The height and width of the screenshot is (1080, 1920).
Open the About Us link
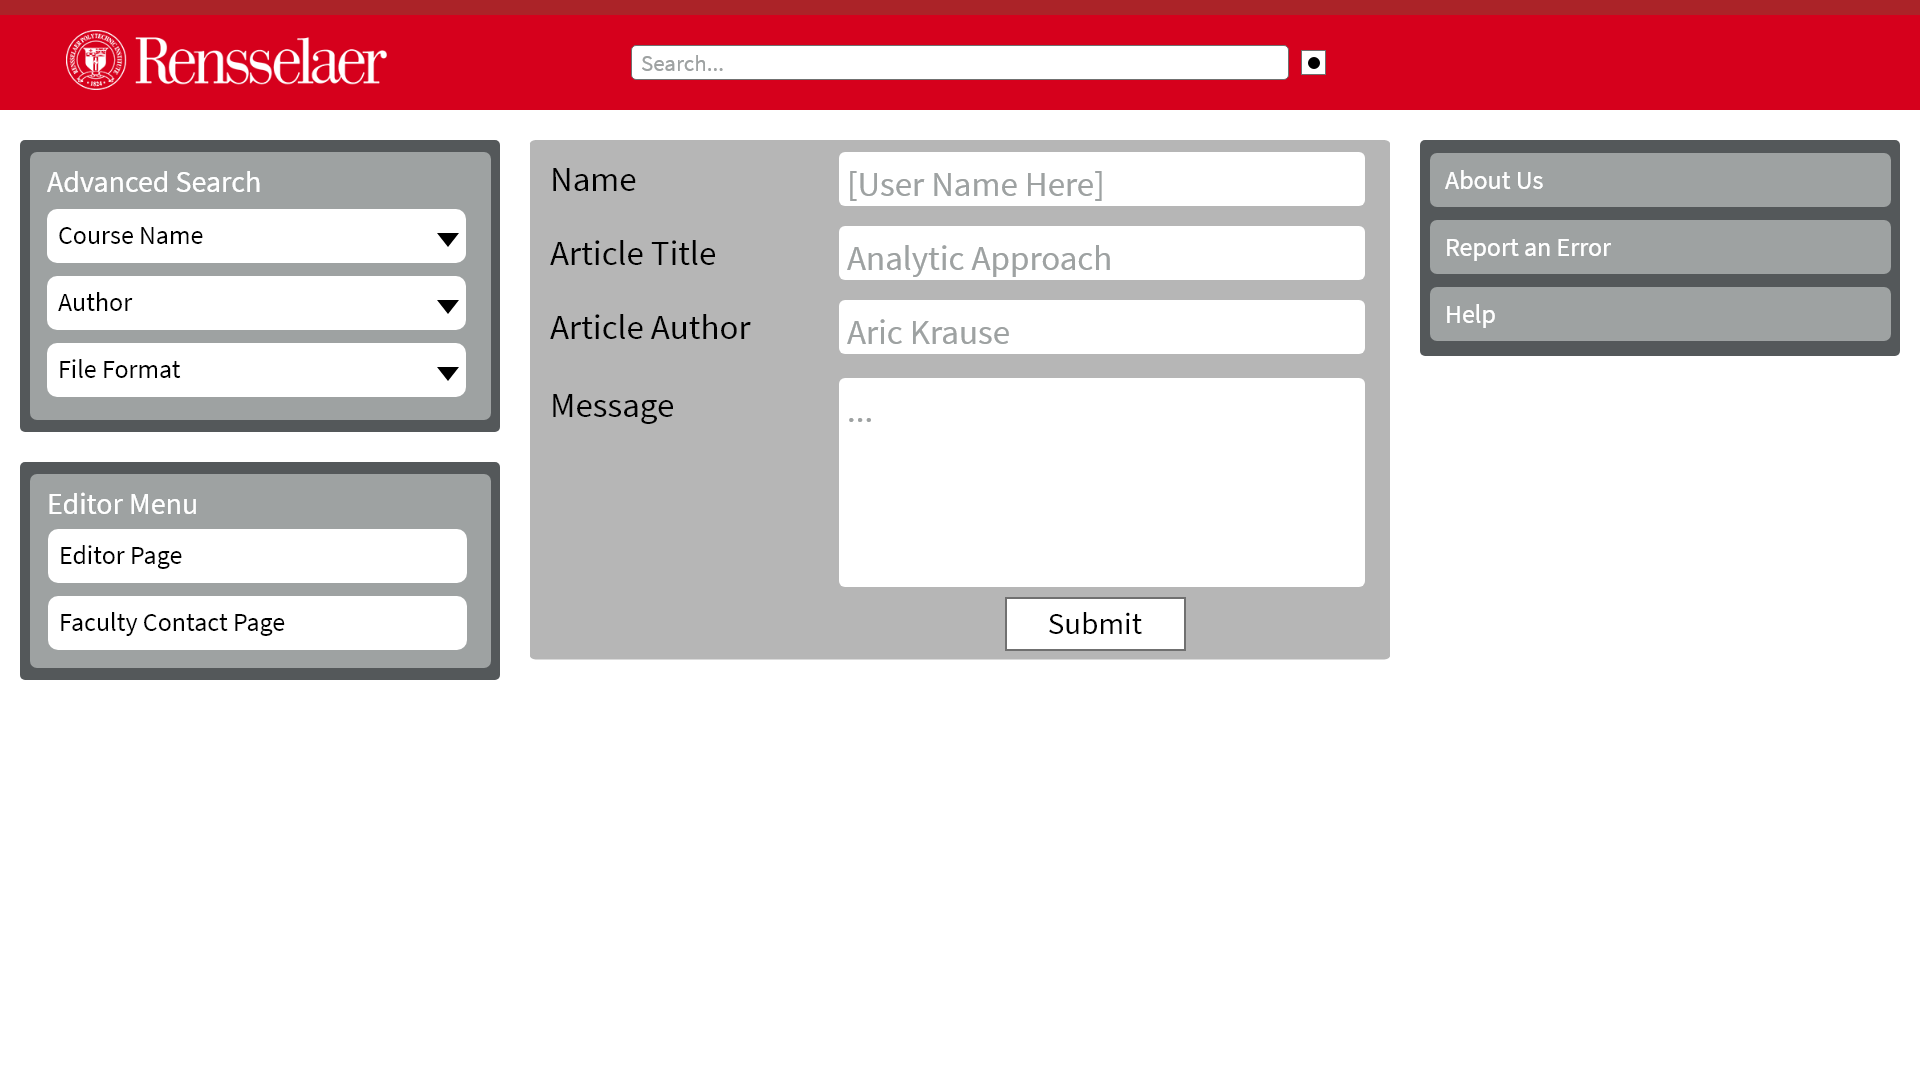coord(1659,180)
